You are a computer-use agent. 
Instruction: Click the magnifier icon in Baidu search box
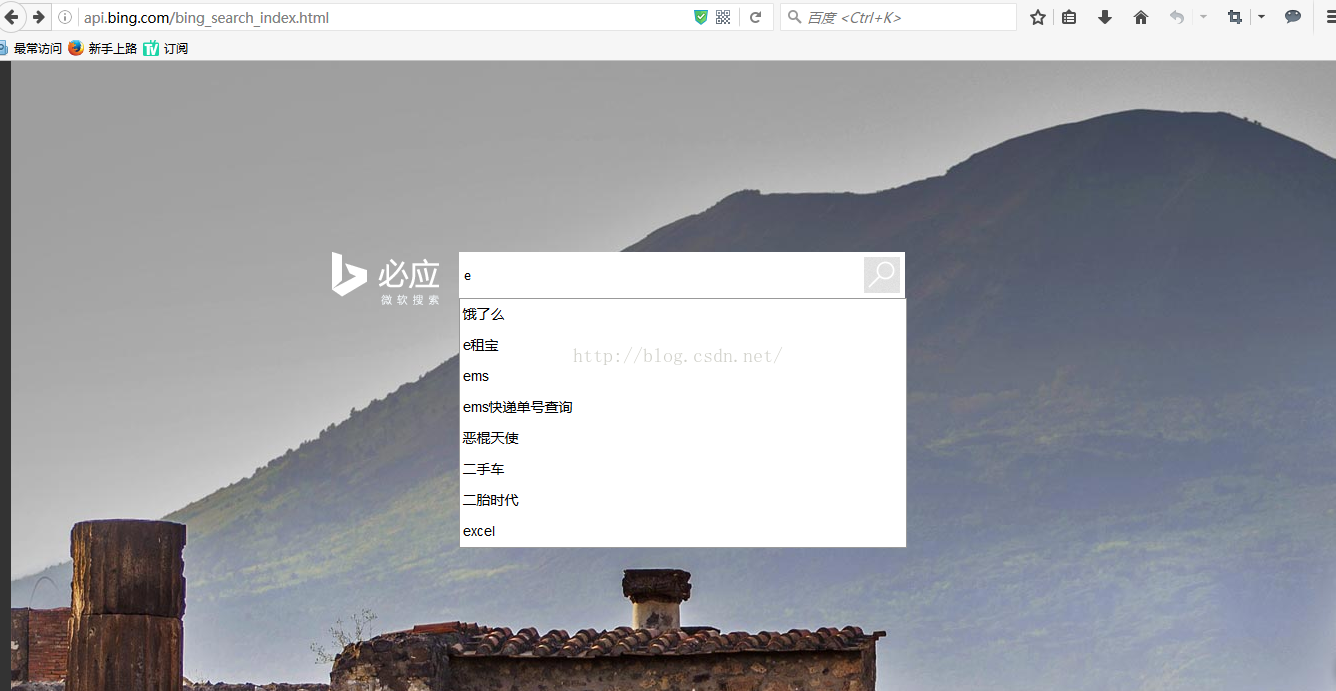pos(795,17)
